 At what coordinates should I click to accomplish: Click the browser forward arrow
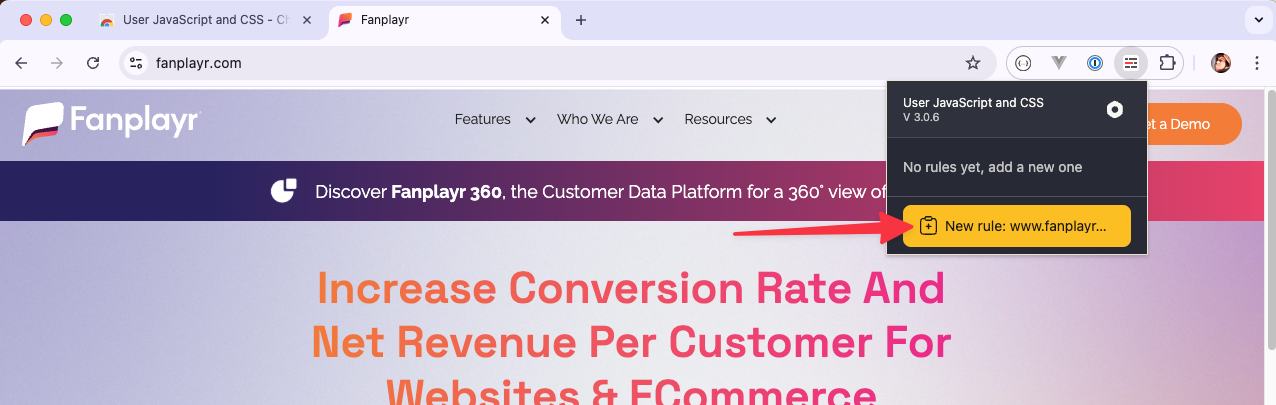click(x=57, y=63)
